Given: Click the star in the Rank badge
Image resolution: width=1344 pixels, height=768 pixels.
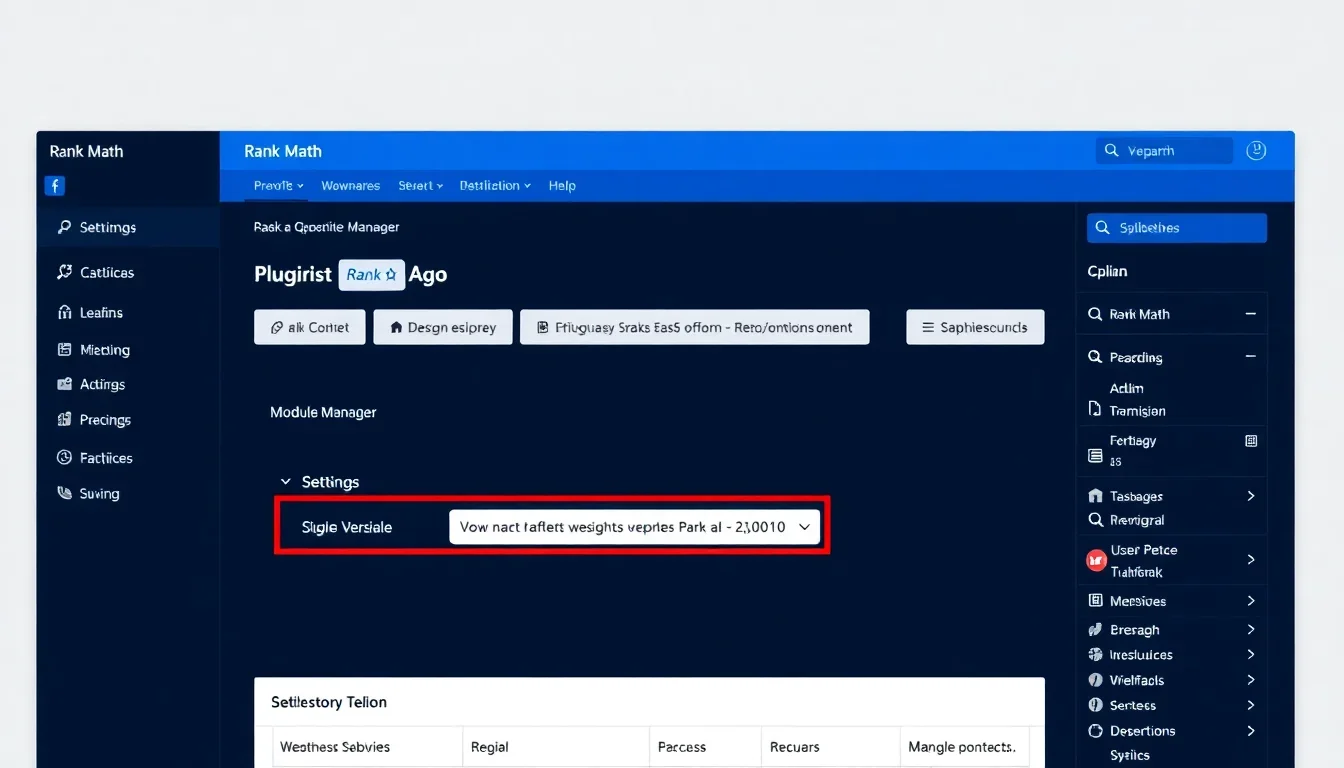Looking at the screenshot, I should (x=391, y=275).
